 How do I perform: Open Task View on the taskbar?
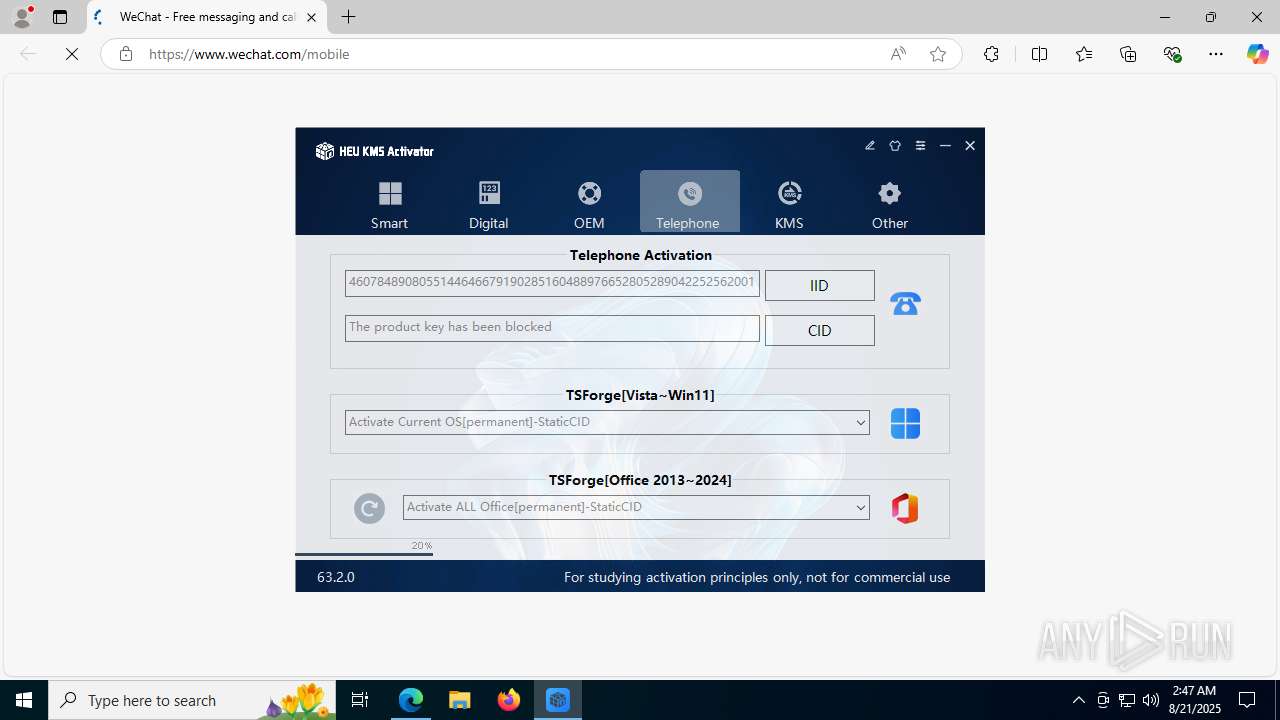point(360,700)
